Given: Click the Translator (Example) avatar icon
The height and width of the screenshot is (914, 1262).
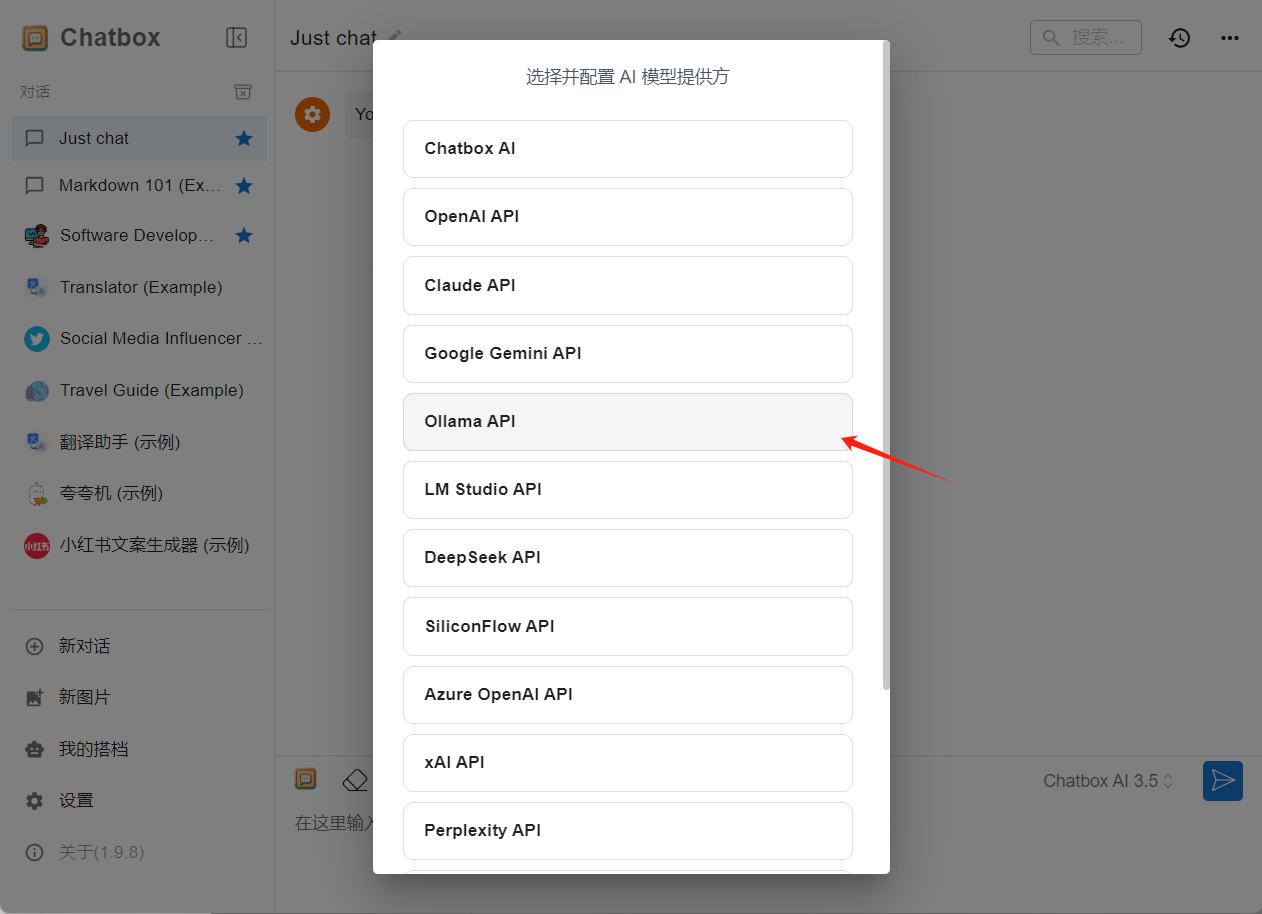Looking at the screenshot, I should click(x=37, y=287).
